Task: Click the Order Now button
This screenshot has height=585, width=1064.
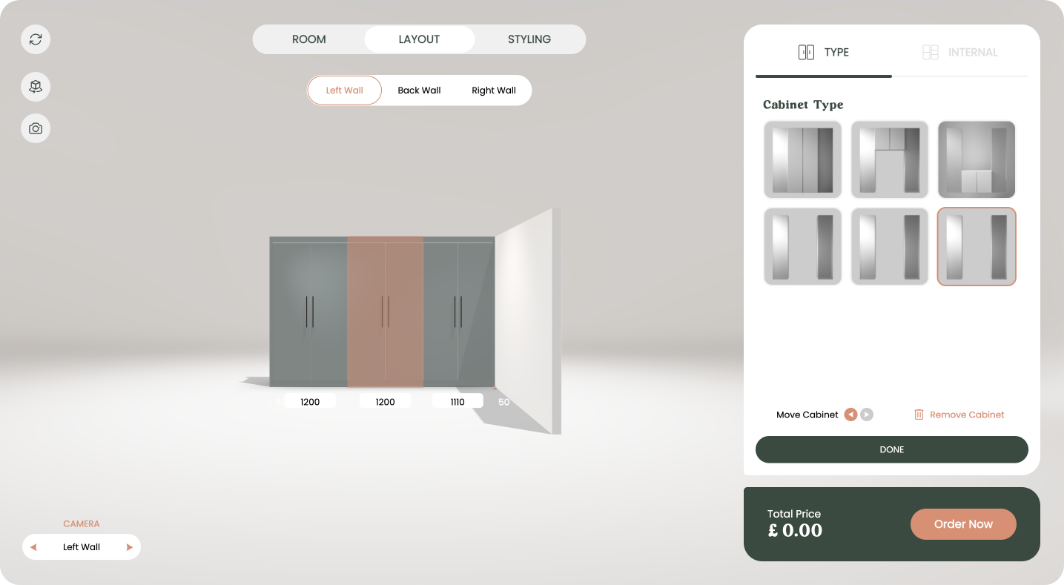Action: 963,524
